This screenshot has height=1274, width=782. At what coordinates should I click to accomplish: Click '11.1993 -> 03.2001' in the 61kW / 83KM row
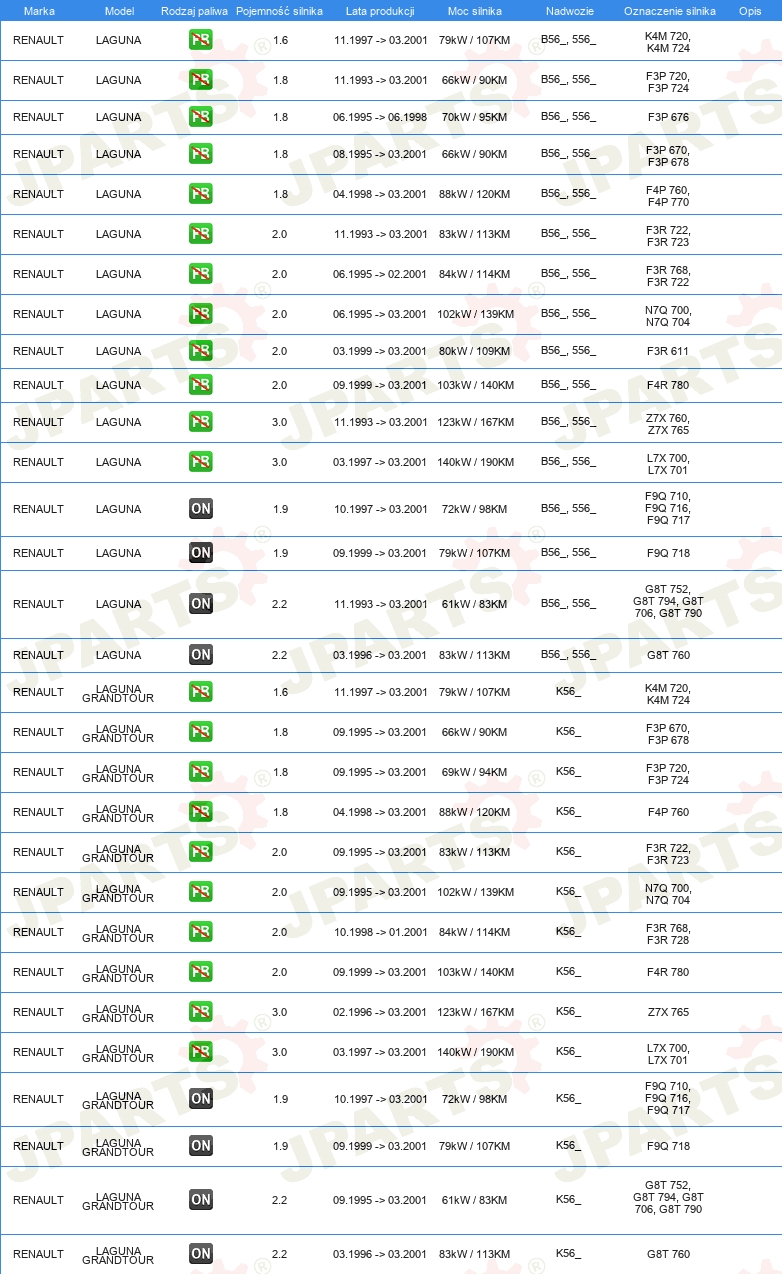pos(380,604)
